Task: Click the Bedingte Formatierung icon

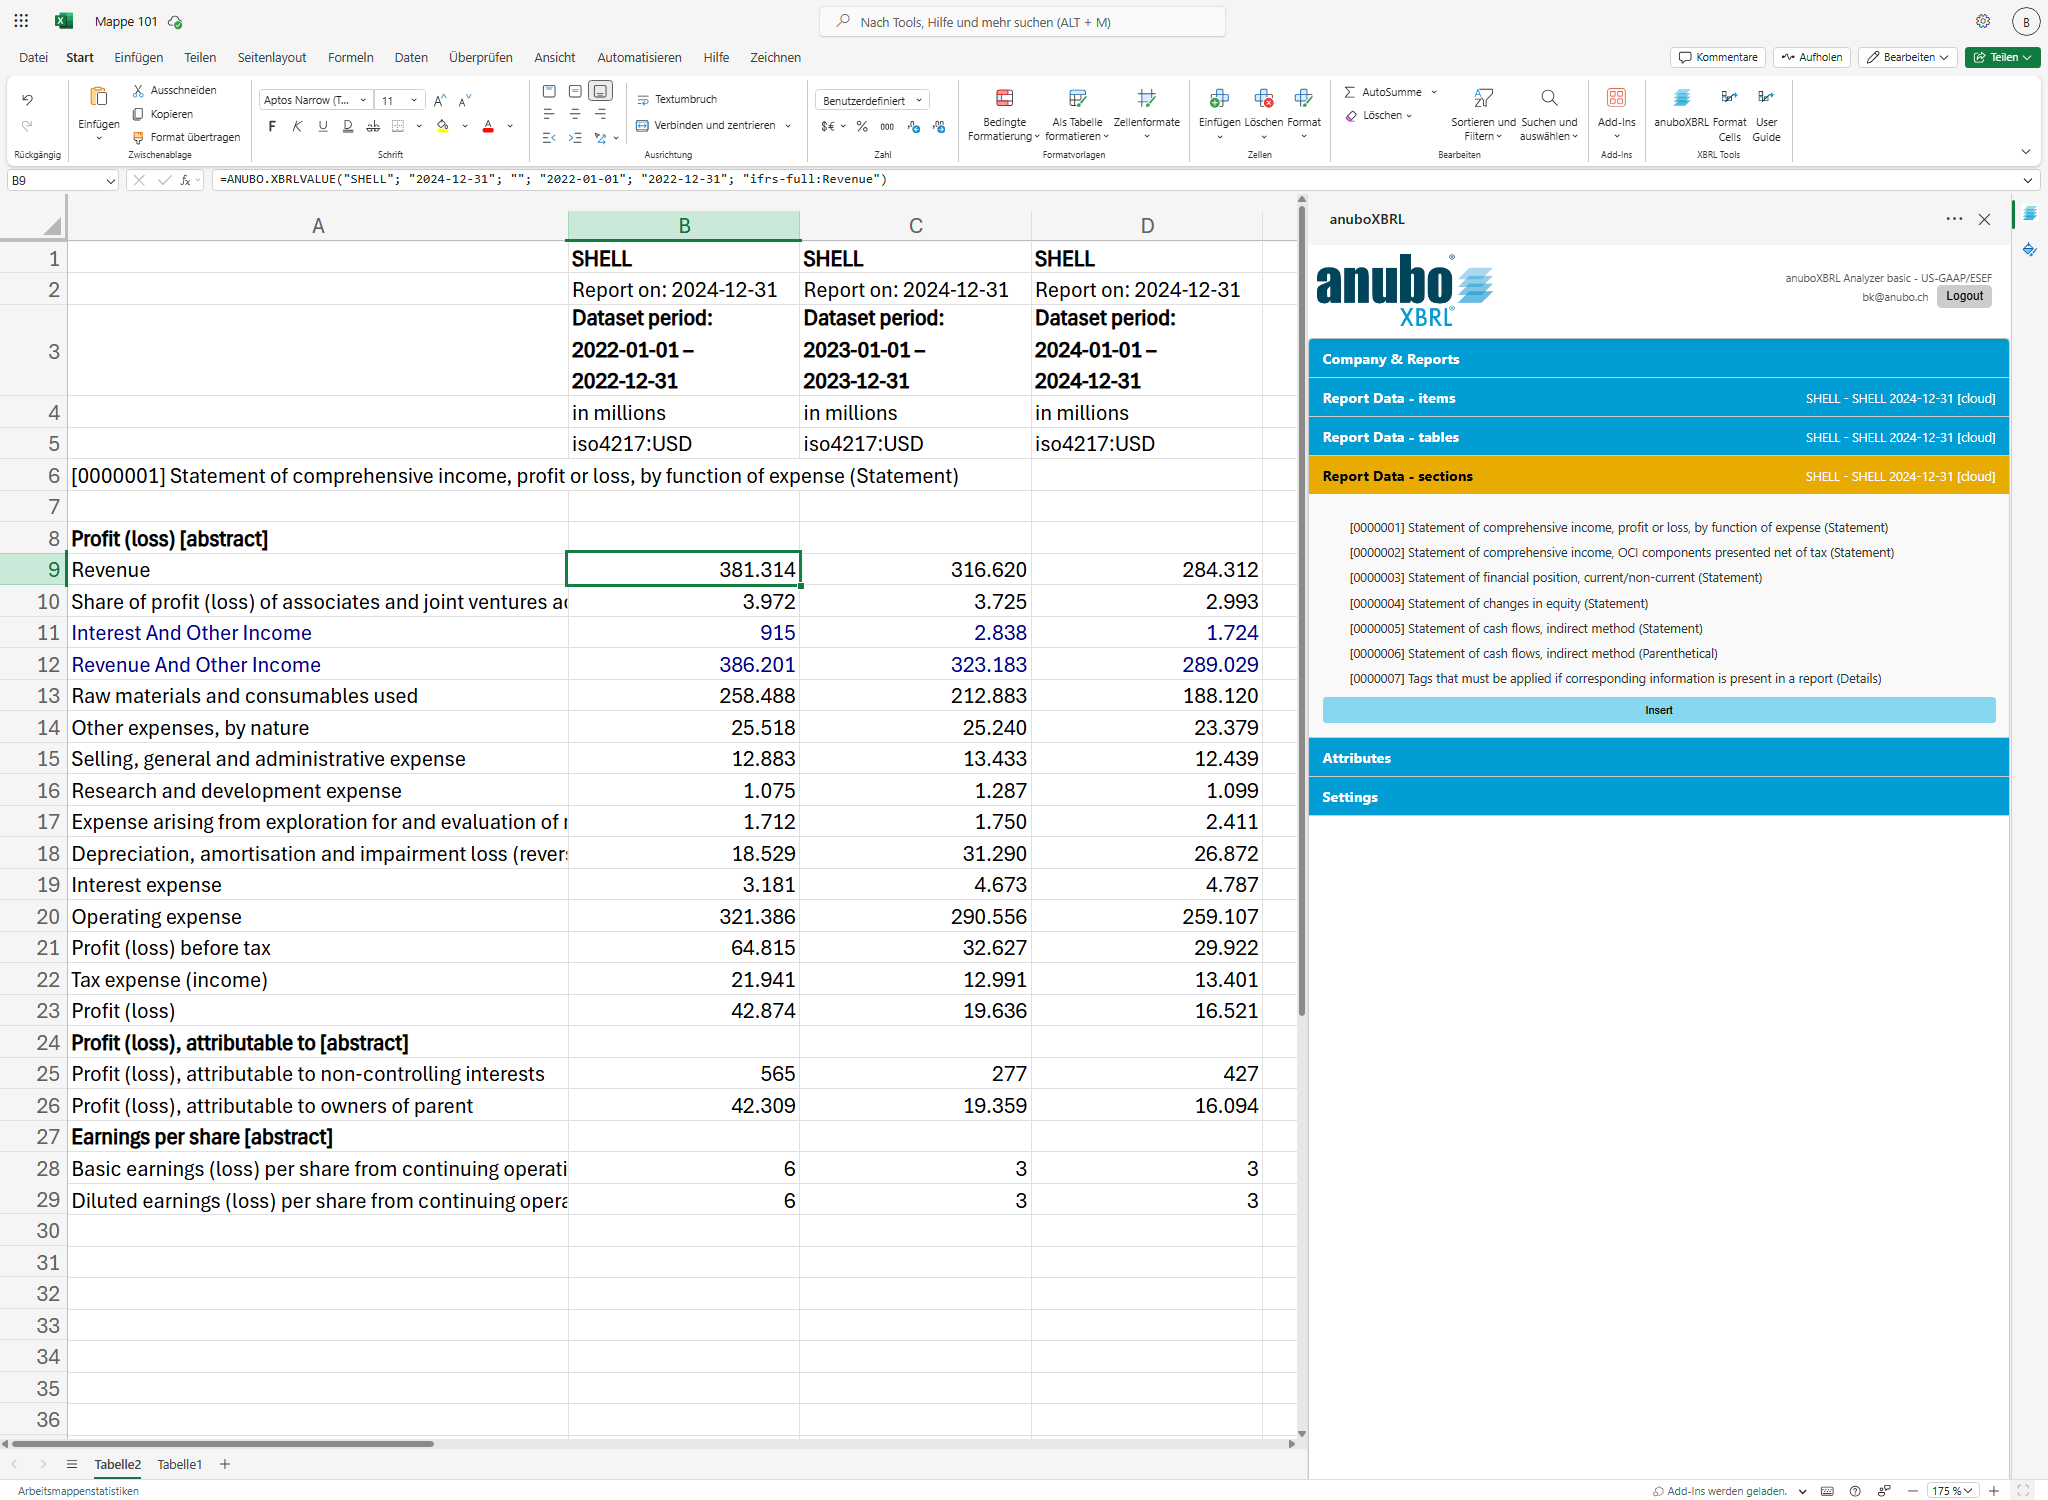Action: [x=1004, y=99]
